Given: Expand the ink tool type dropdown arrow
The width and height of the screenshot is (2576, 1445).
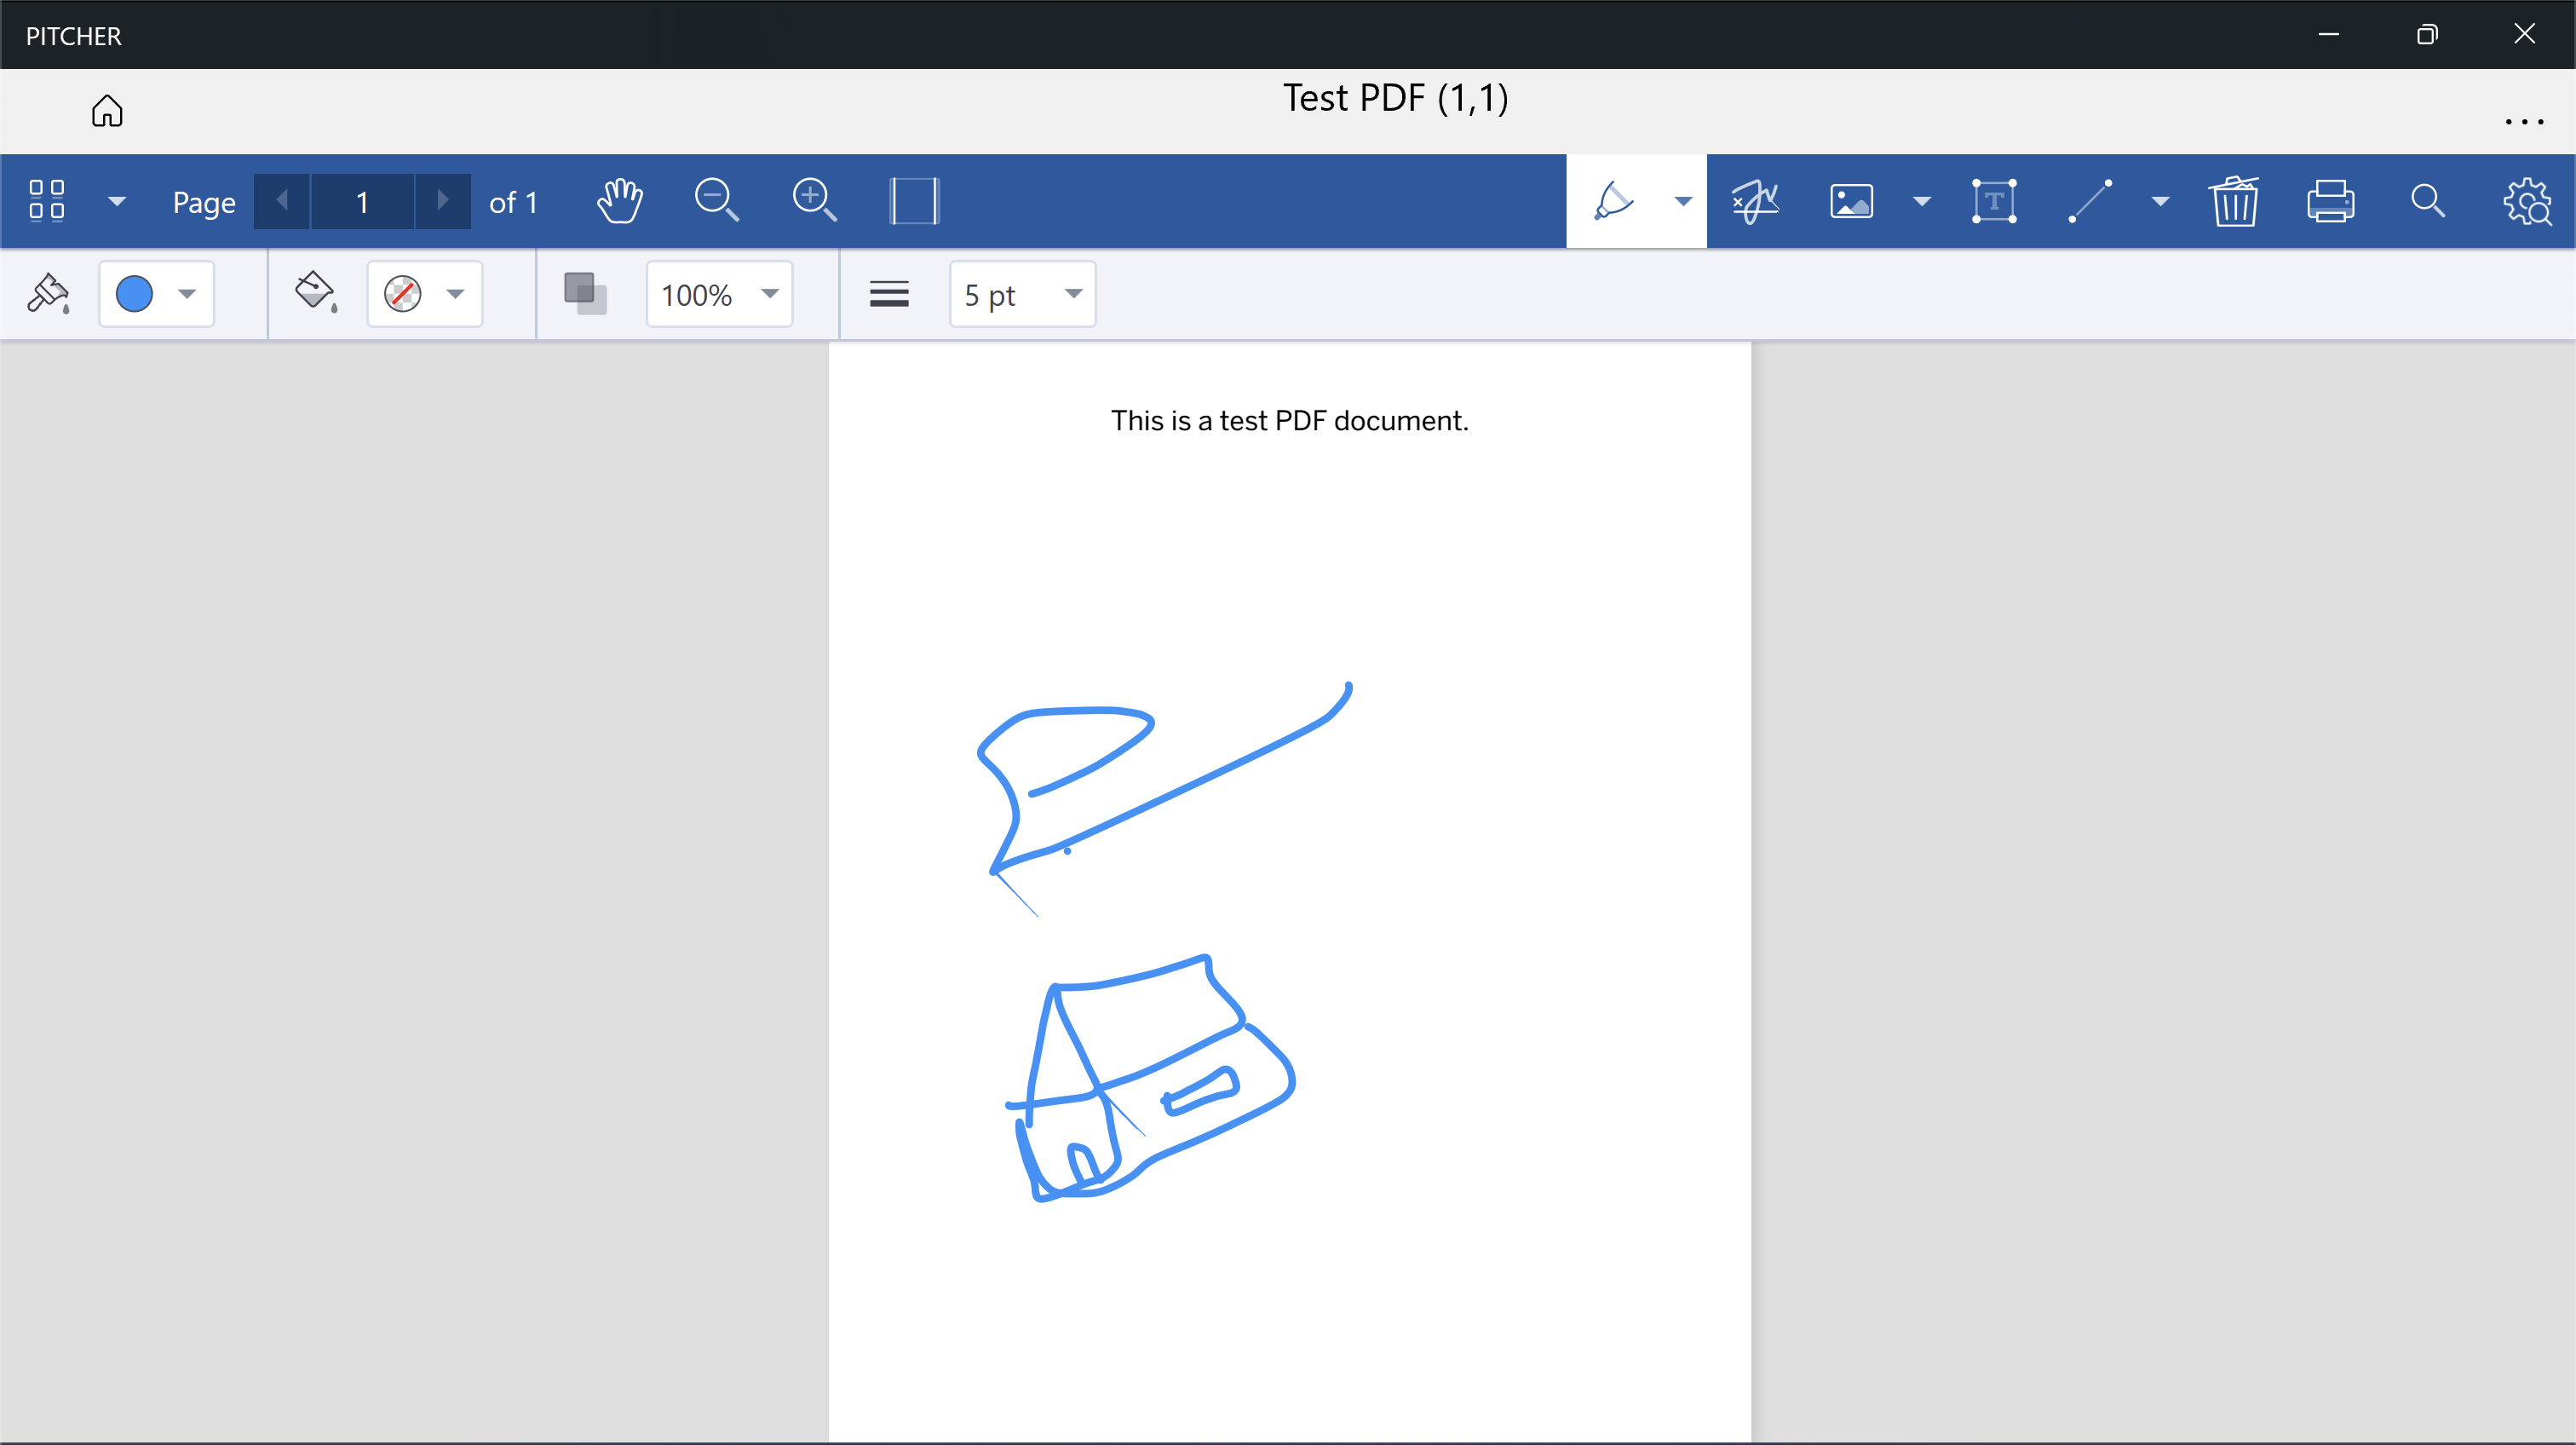Looking at the screenshot, I should [1683, 201].
